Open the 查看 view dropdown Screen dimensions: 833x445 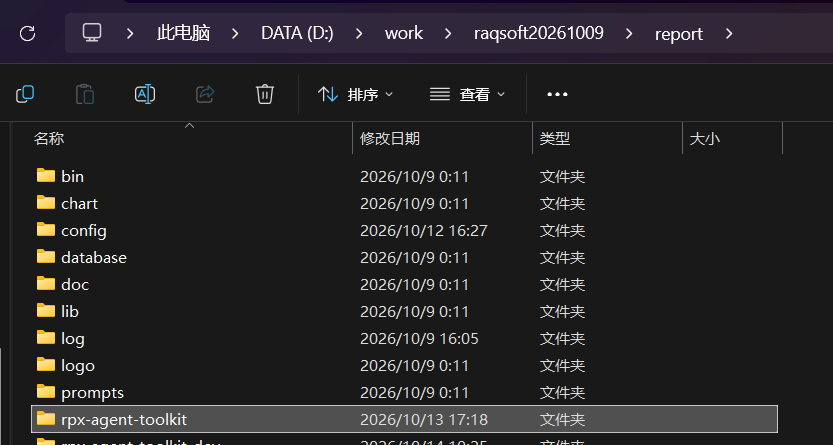(x=468, y=95)
